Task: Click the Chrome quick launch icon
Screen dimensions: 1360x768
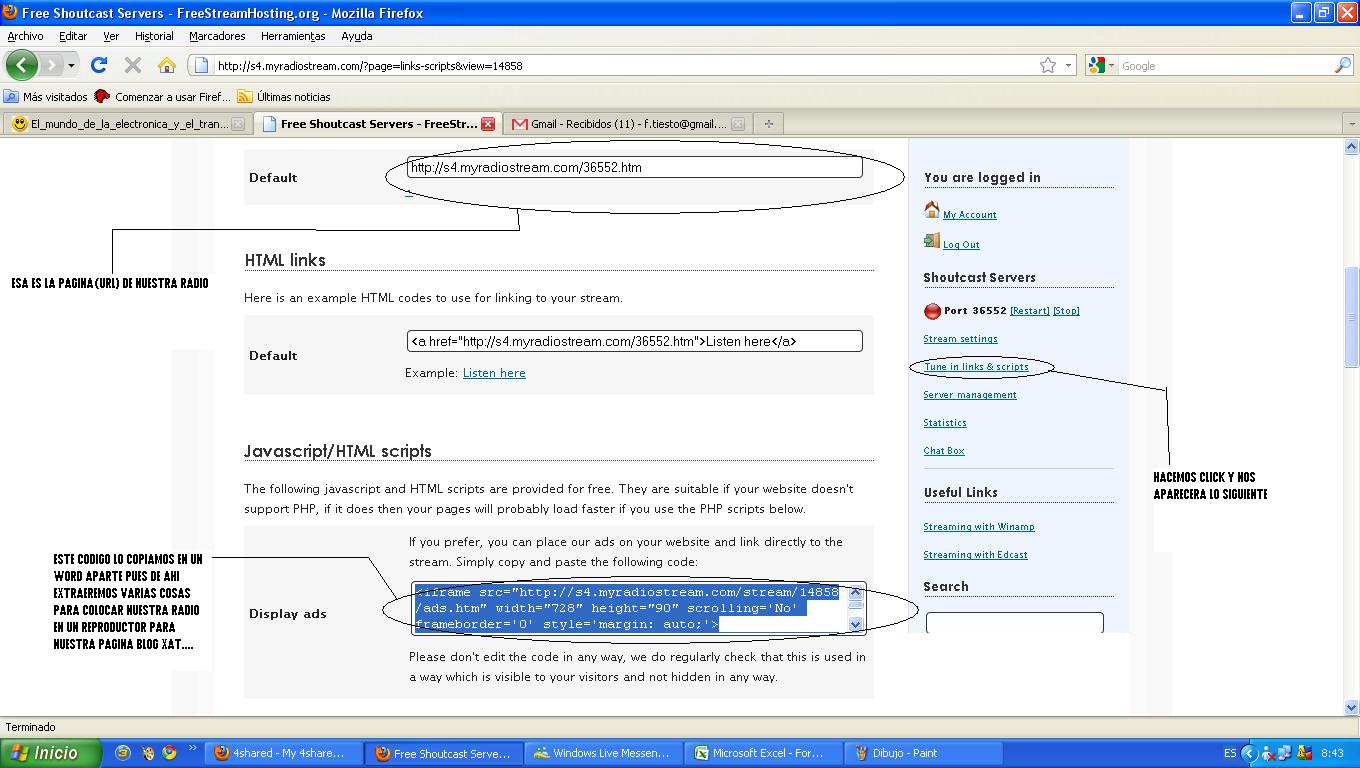Action: [169, 753]
